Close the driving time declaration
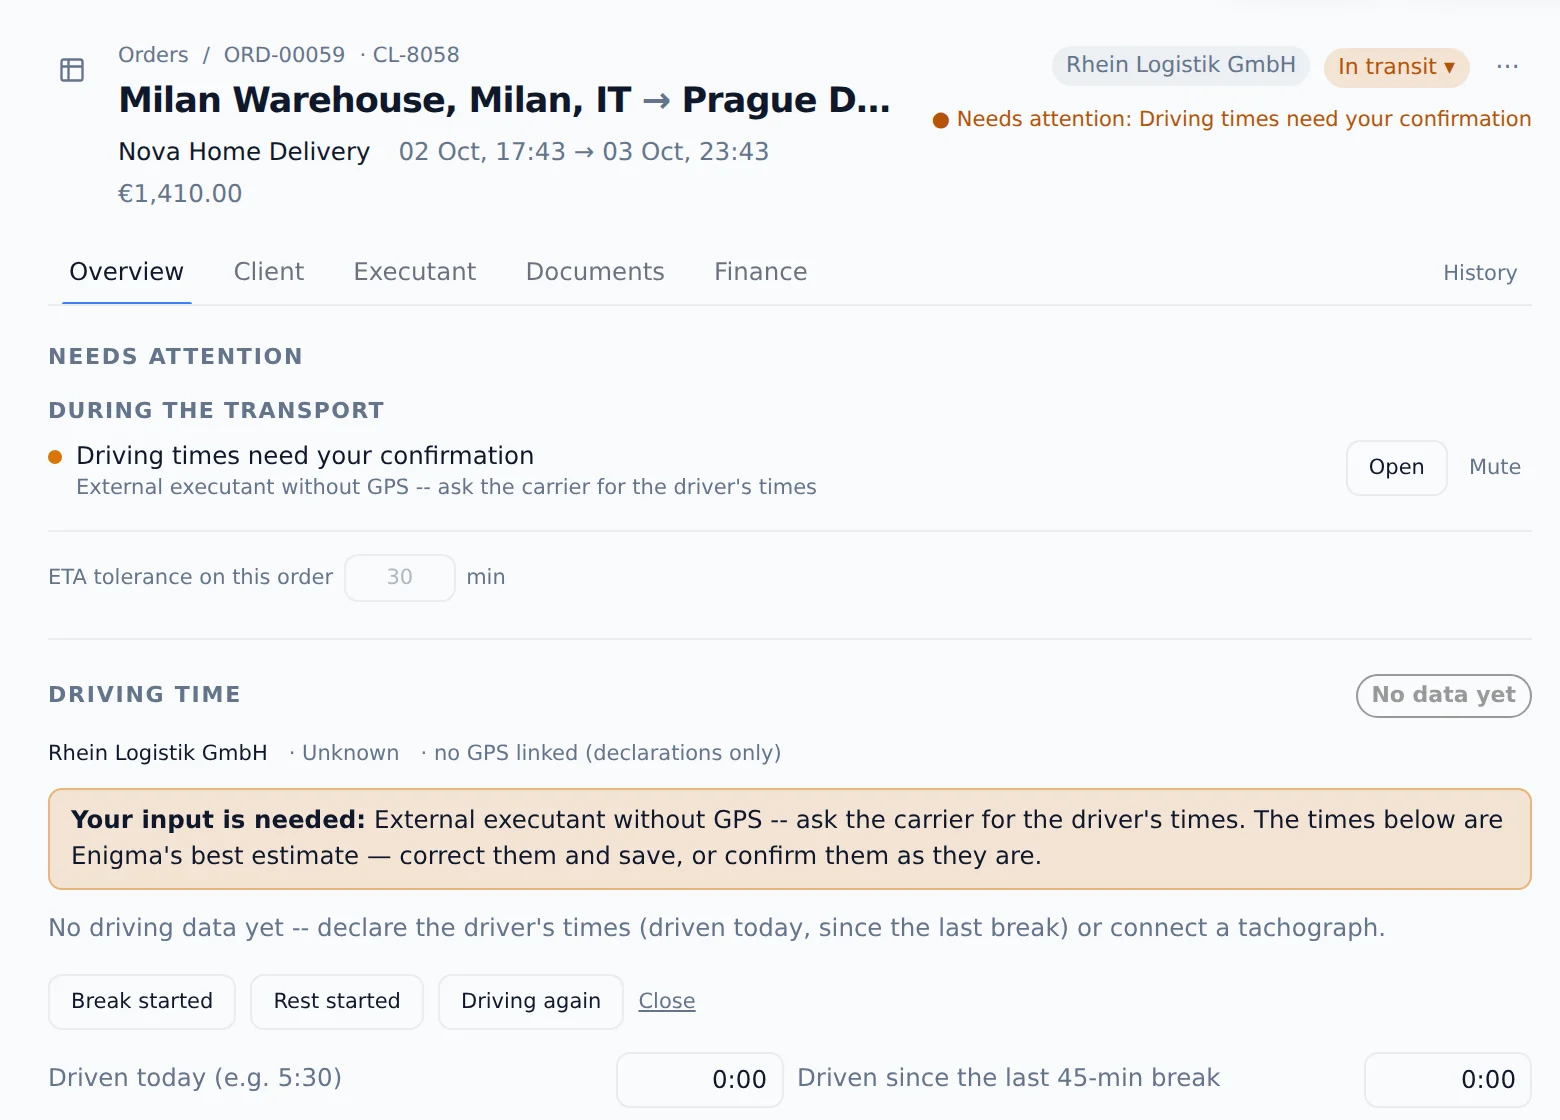Screen dimensions: 1560x1120 tap(667, 1001)
